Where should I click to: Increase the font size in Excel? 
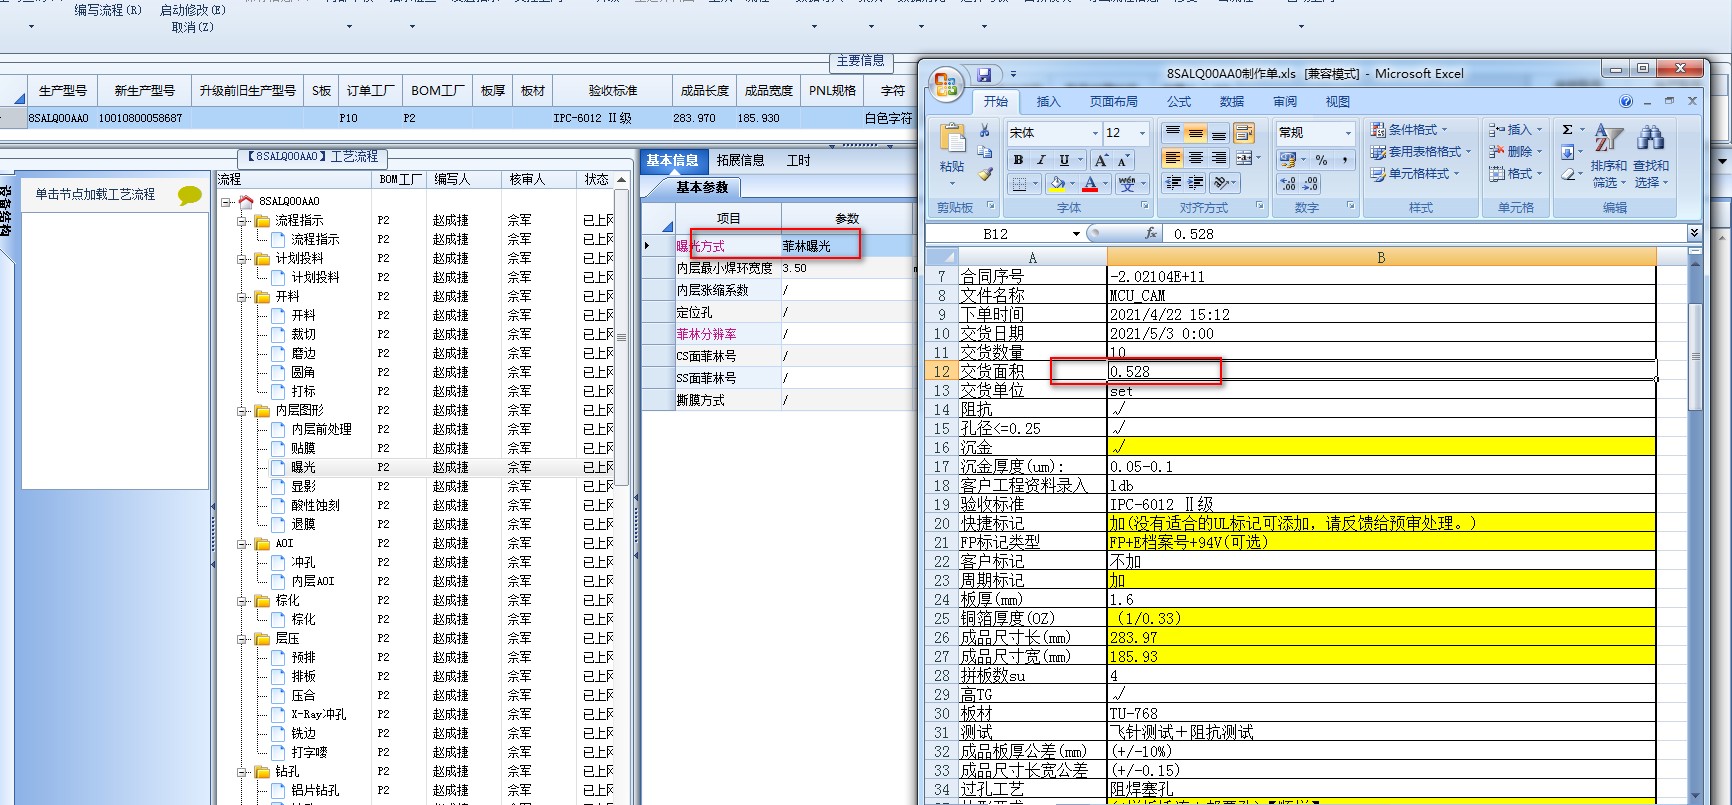(x=1101, y=159)
